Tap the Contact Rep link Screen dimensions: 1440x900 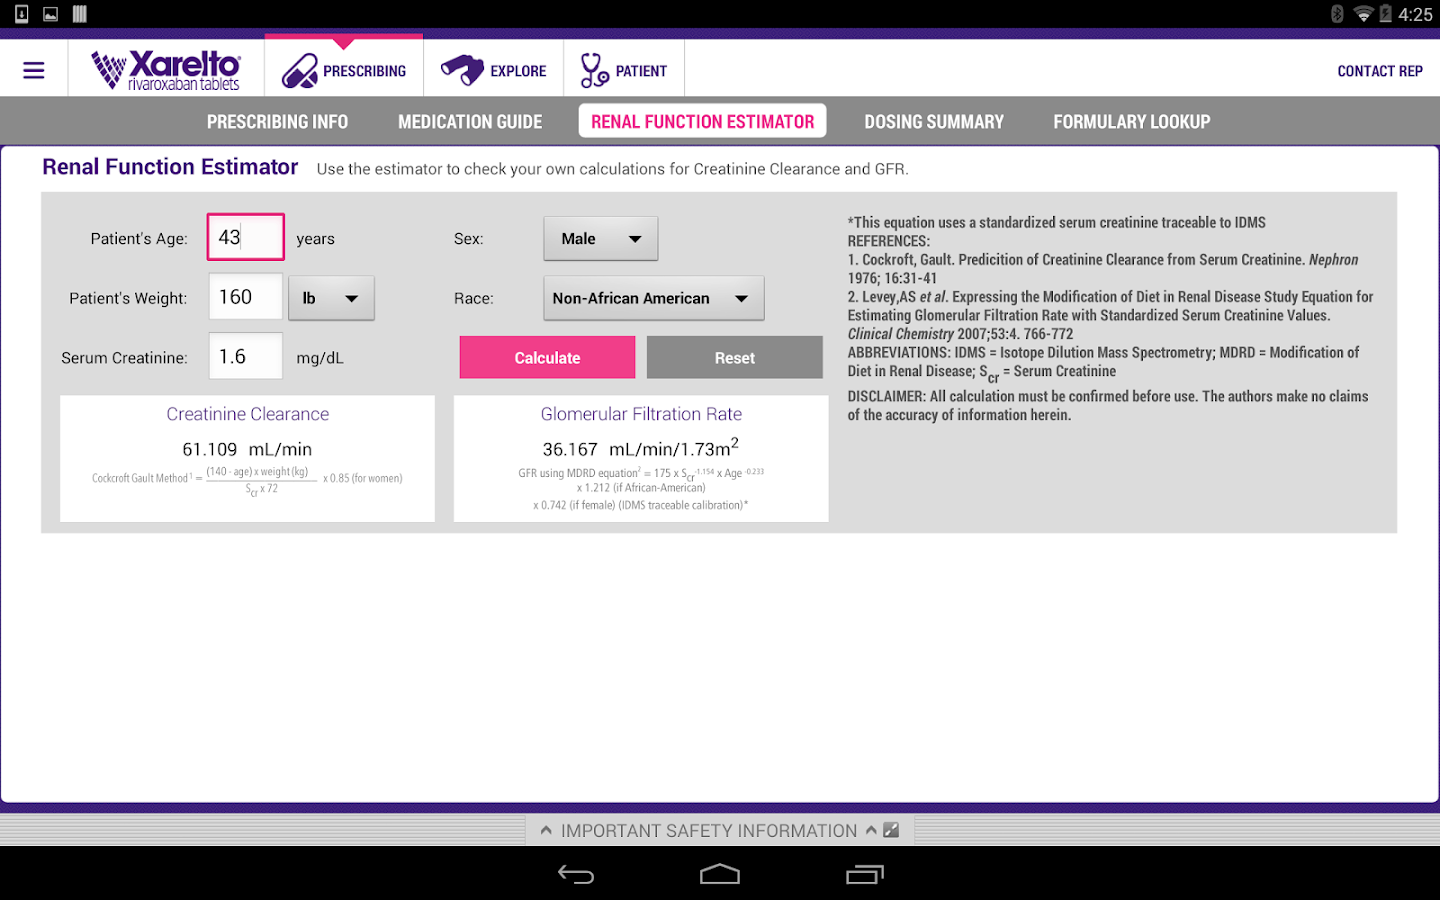[1380, 71]
